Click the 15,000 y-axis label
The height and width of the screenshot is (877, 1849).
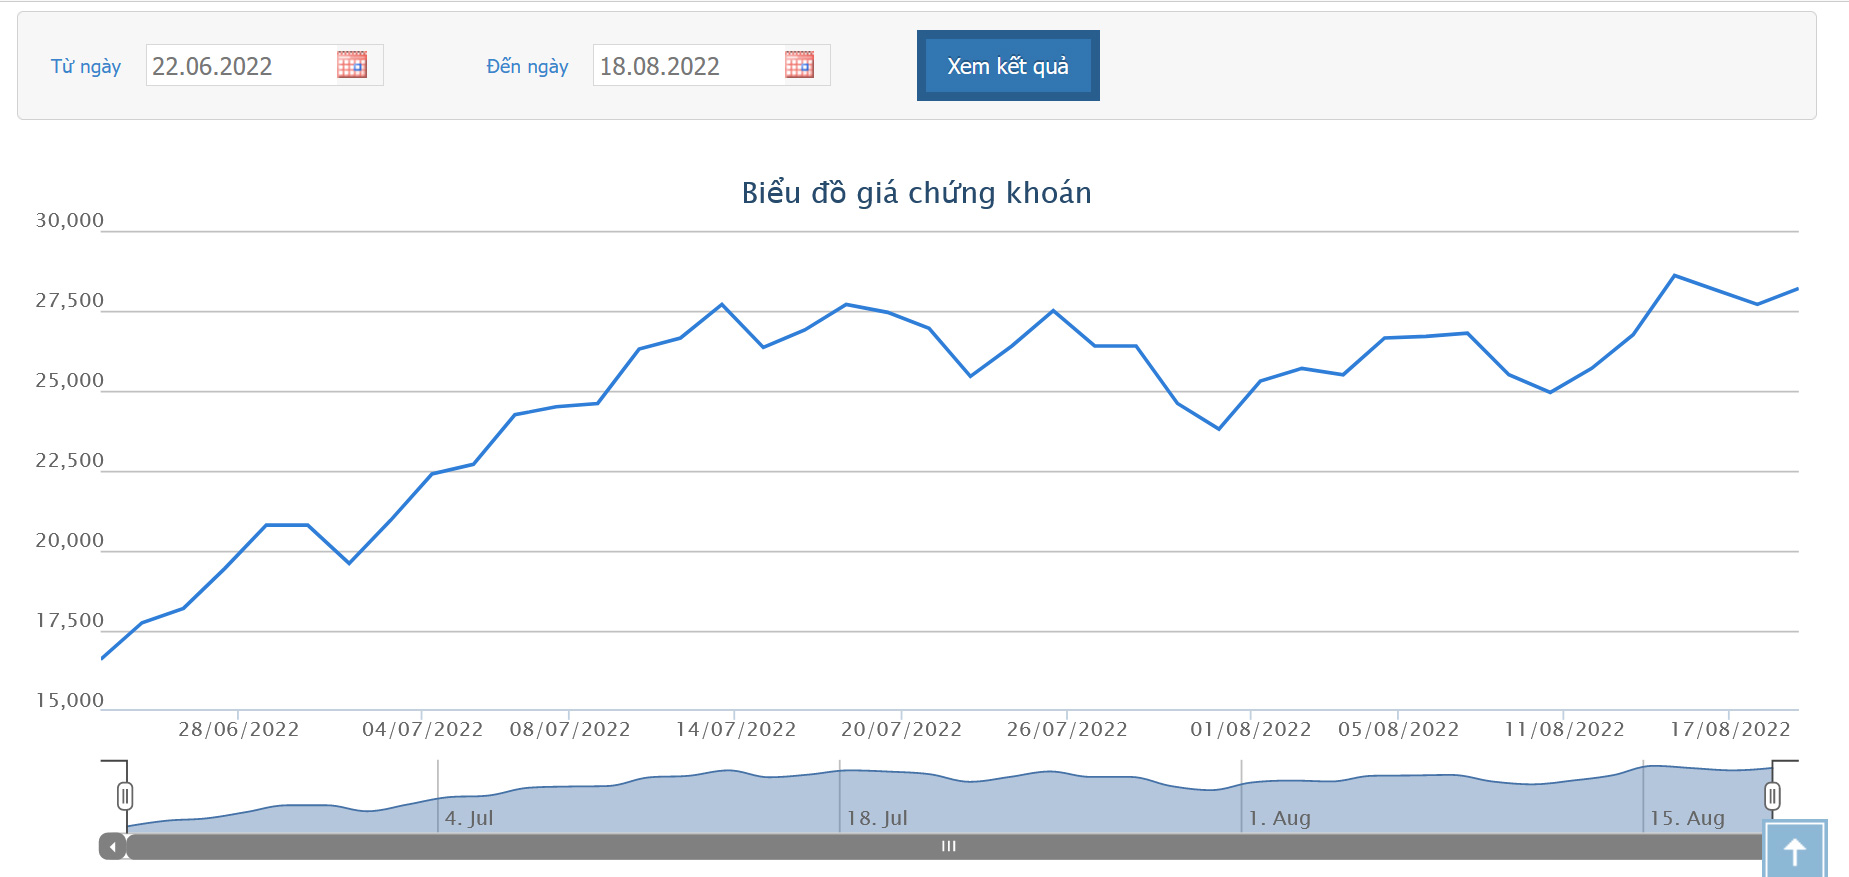[x=69, y=700]
